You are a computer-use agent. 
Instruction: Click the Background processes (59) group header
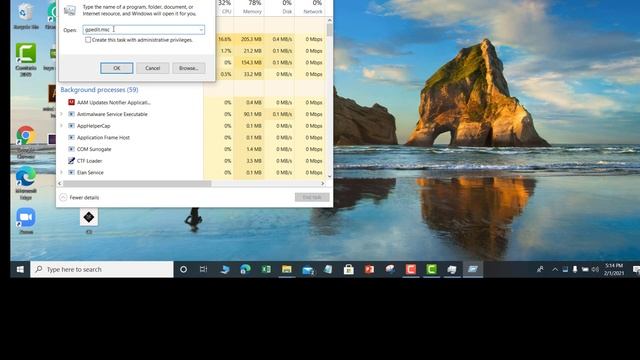pyautogui.click(x=99, y=90)
